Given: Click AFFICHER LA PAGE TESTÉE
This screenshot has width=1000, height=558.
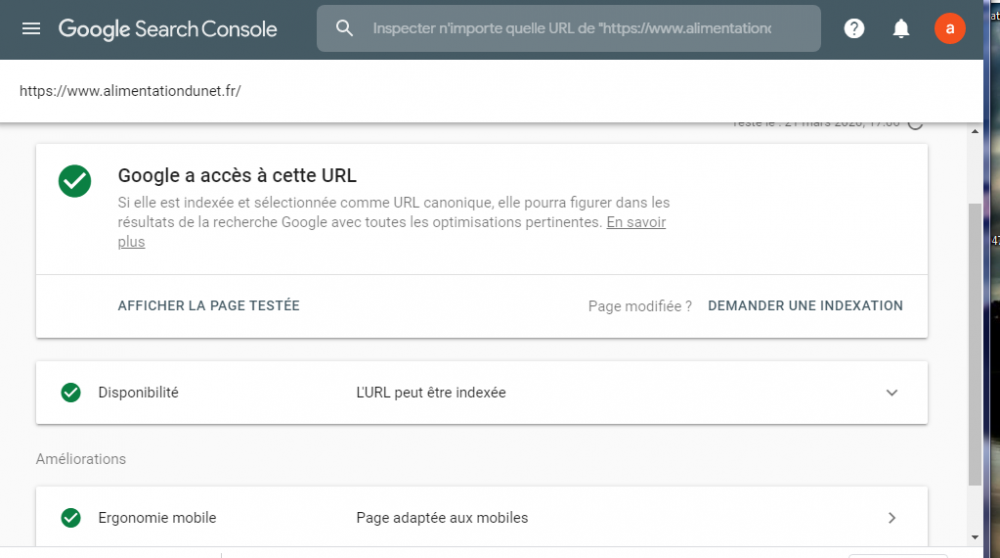Looking at the screenshot, I should coord(208,306).
